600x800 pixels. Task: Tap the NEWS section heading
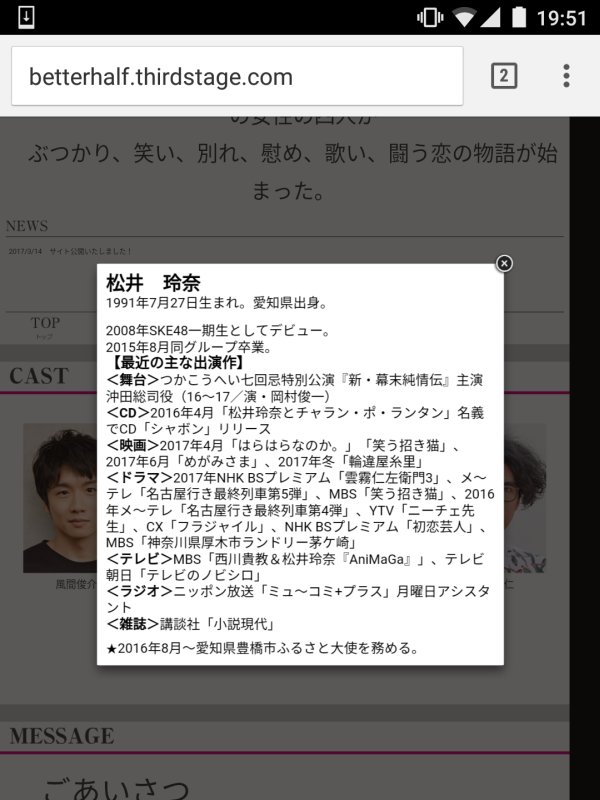click(27, 226)
